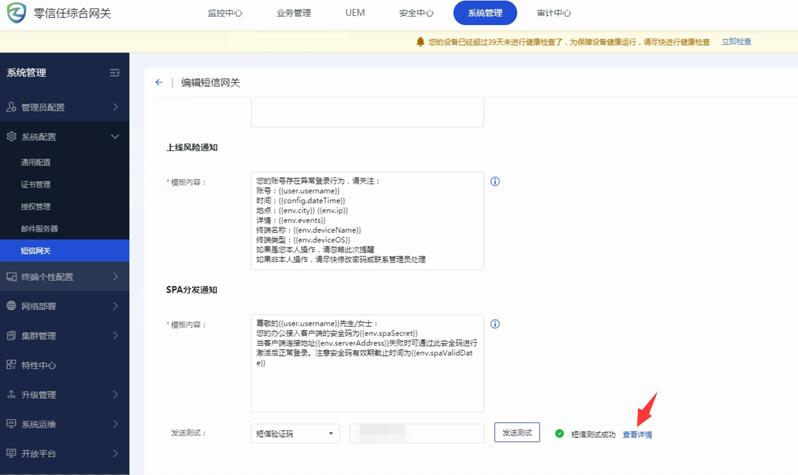Open the 审计中心 tab

coord(553,13)
